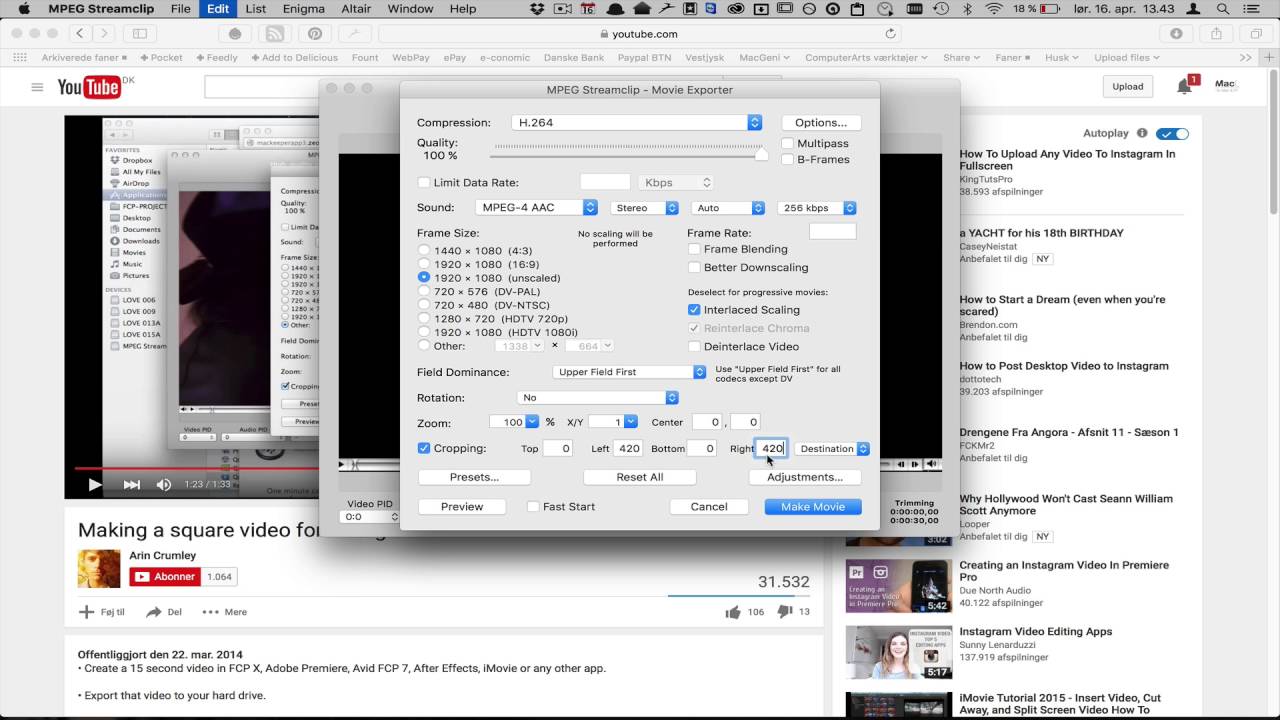Image resolution: width=1280 pixels, height=720 pixels.
Task: Enable the Limit Data Rate checkbox
Action: pos(424,183)
